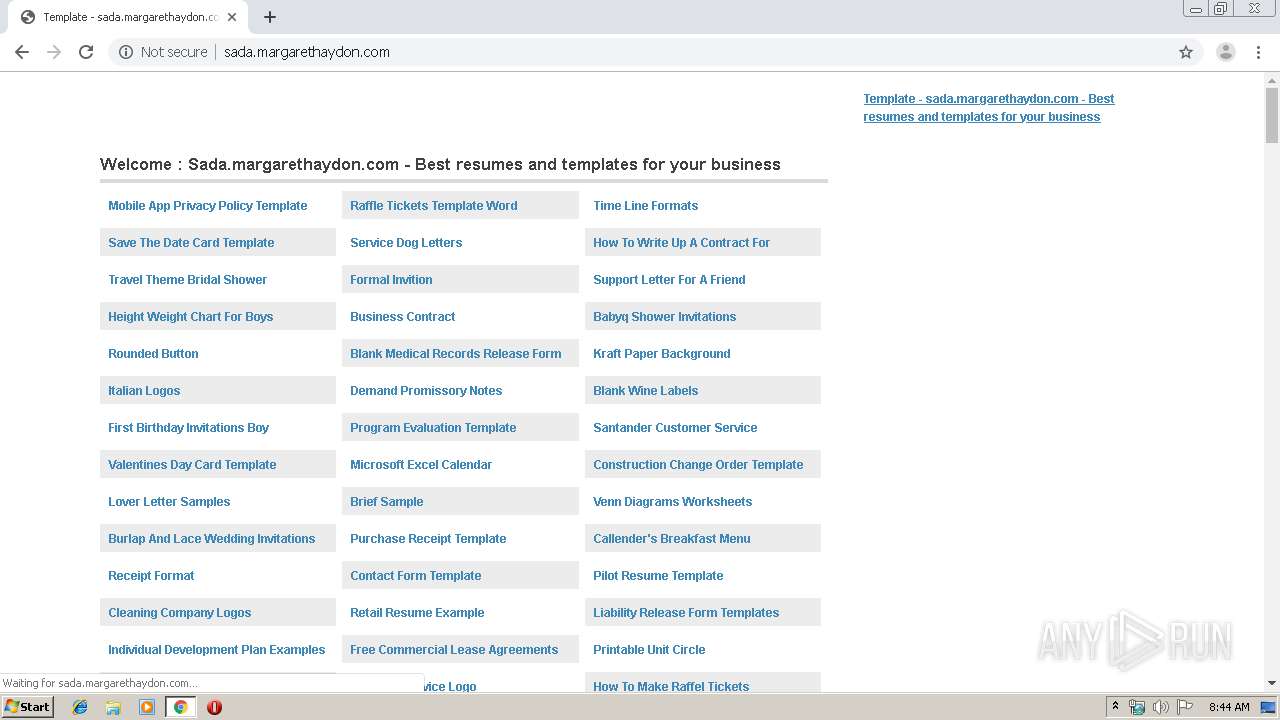The height and width of the screenshot is (720, 1280).
Task: Open Service Dog Letters link
Action: 406,242
